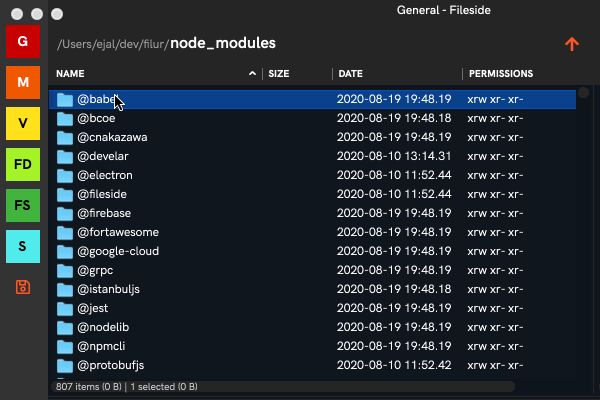Click @protobufjs date 2020-08-10 11:52.42
The height and width of the screenshot is (400, 600).
[x=394, y=365]
